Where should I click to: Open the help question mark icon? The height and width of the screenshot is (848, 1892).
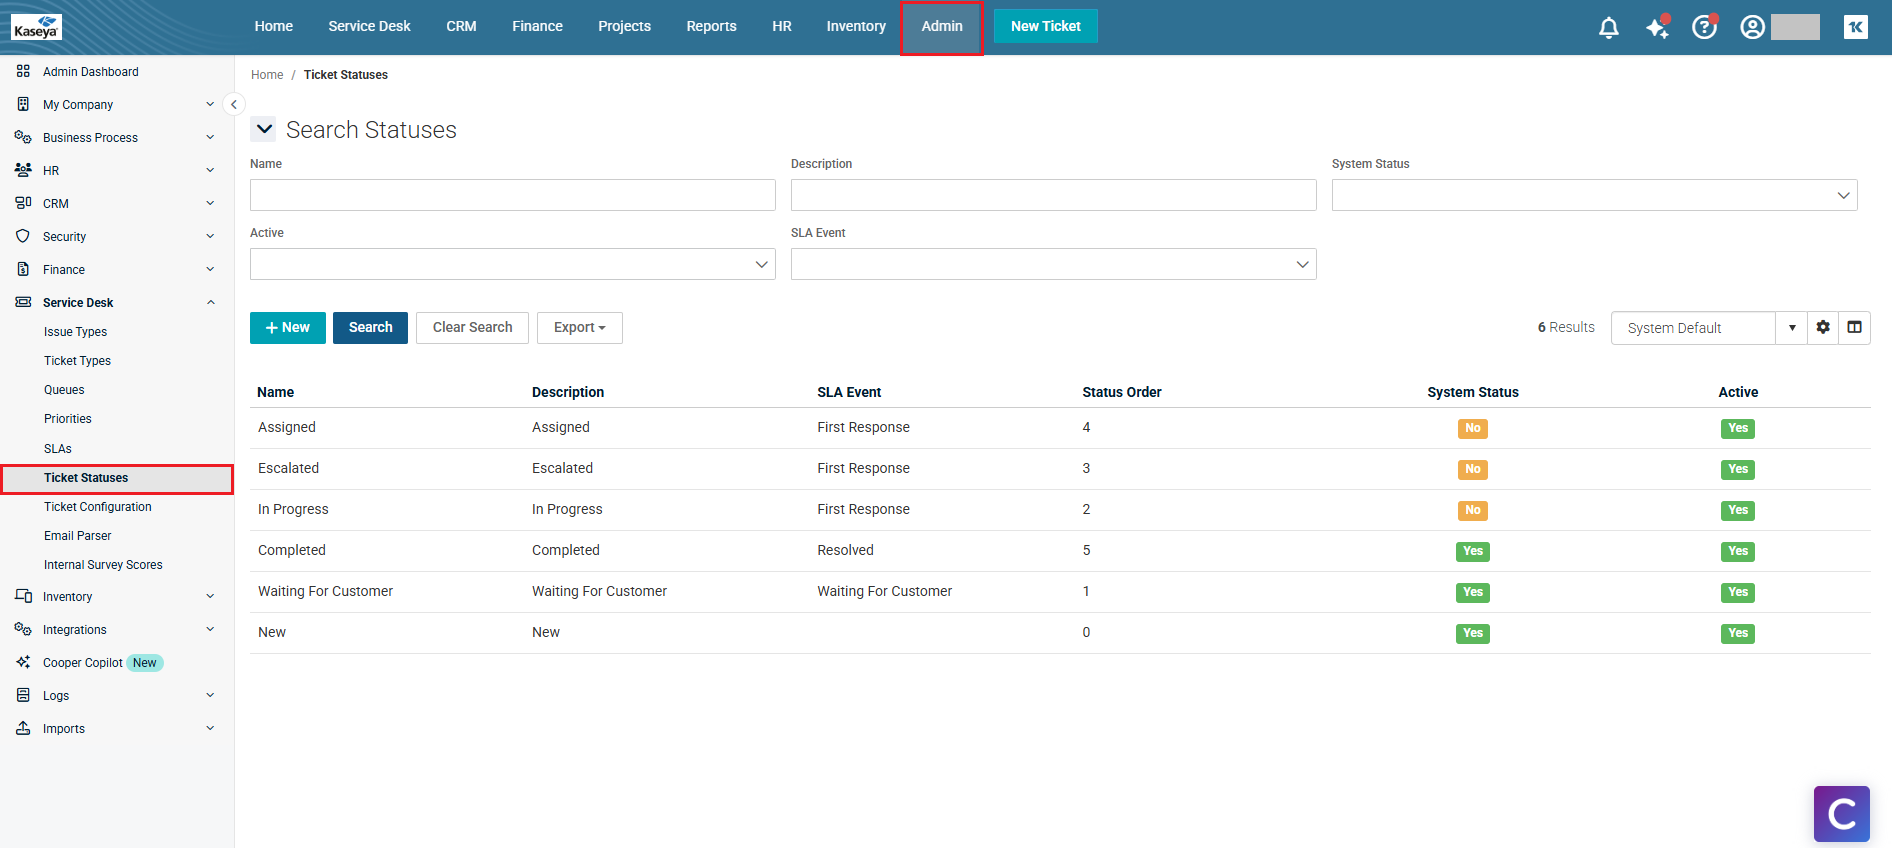(x=1704, y=28)
